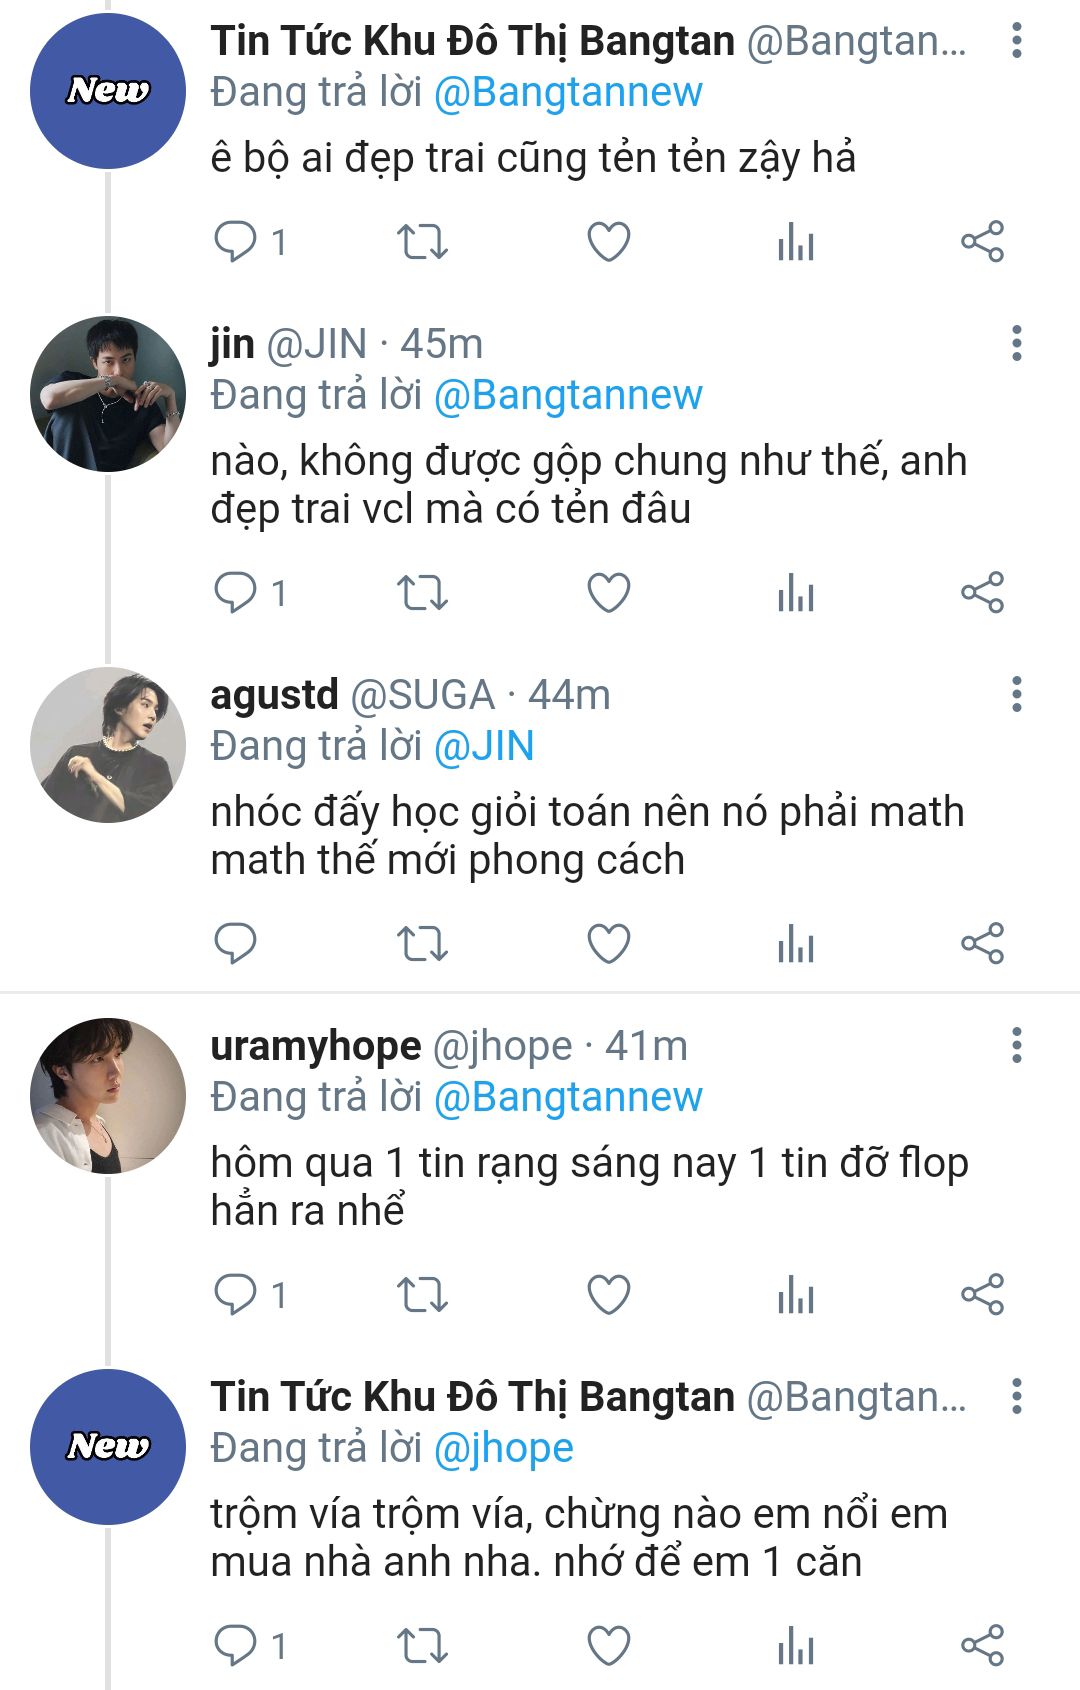Viewport: 1080px width, 1690px height.
Task: Open @jhope mention in the last tweet
Action: tap(503, 1449)
